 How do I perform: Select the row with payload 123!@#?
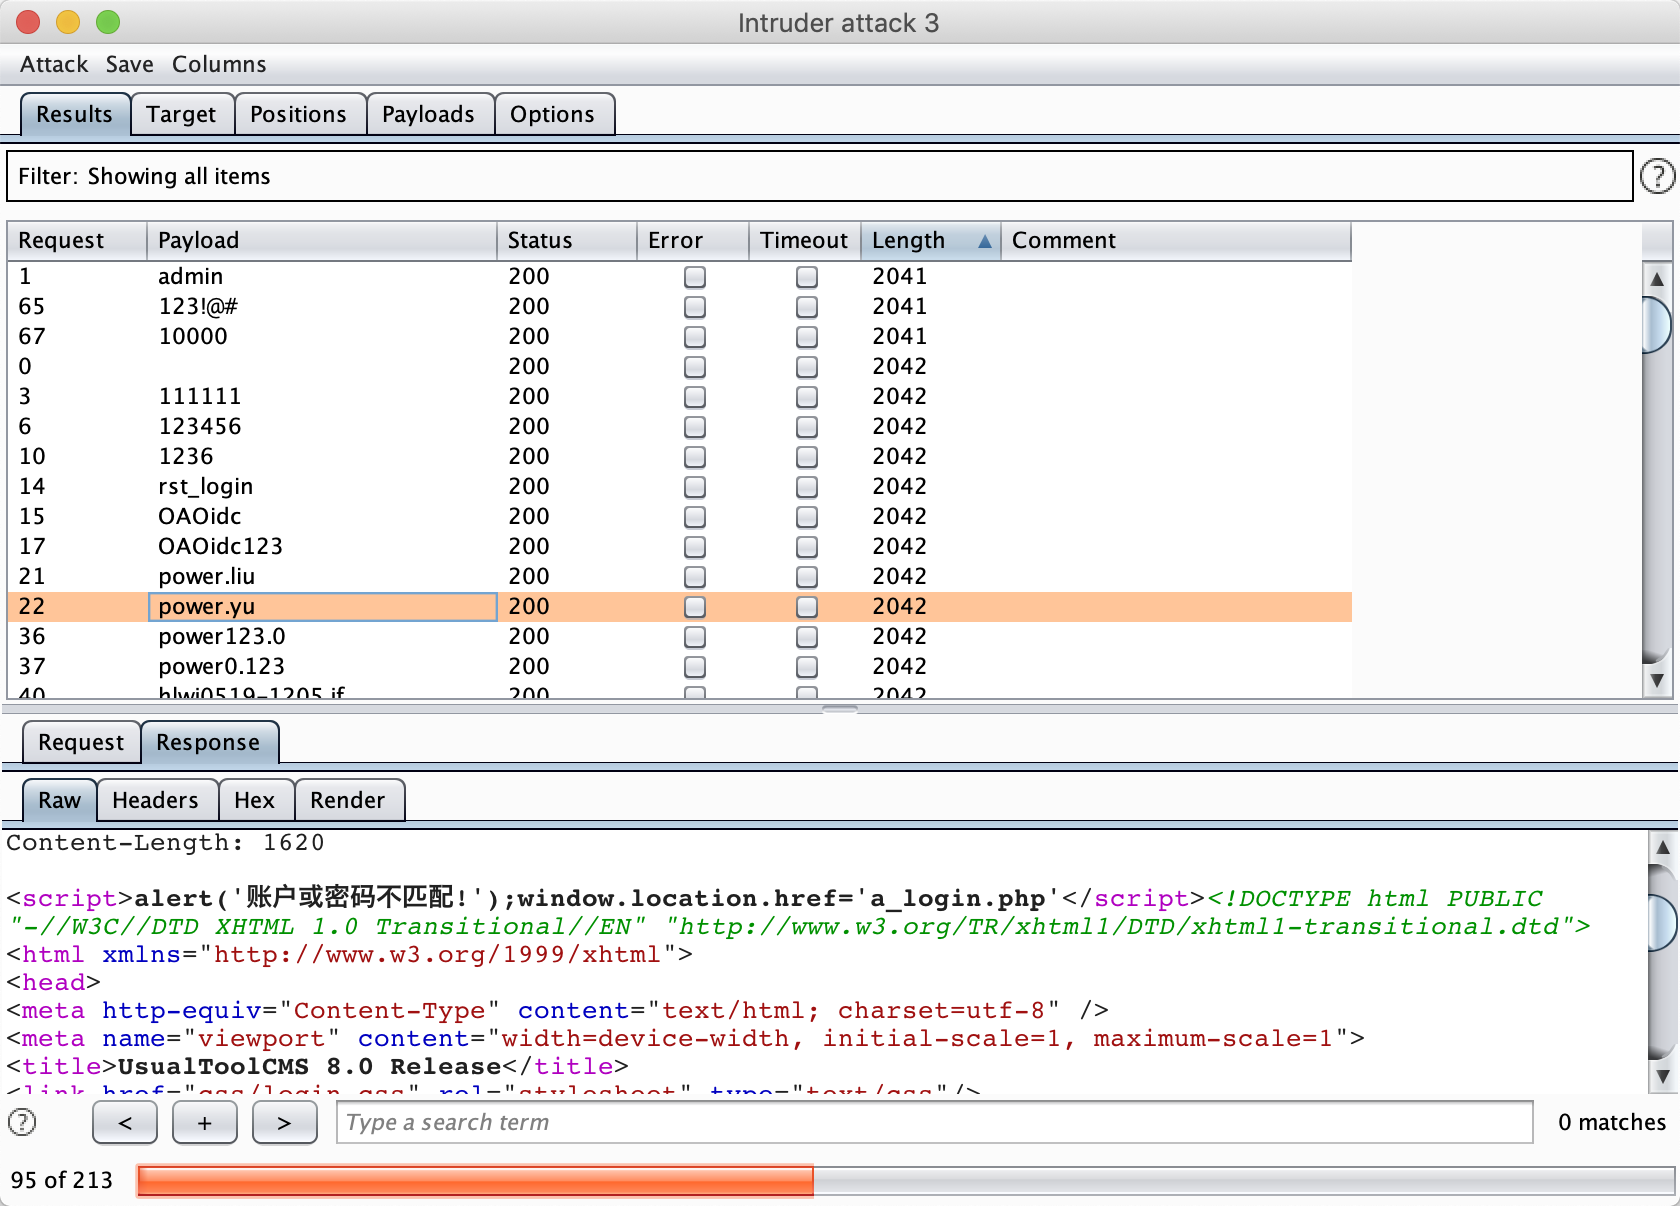coord(680,307)
